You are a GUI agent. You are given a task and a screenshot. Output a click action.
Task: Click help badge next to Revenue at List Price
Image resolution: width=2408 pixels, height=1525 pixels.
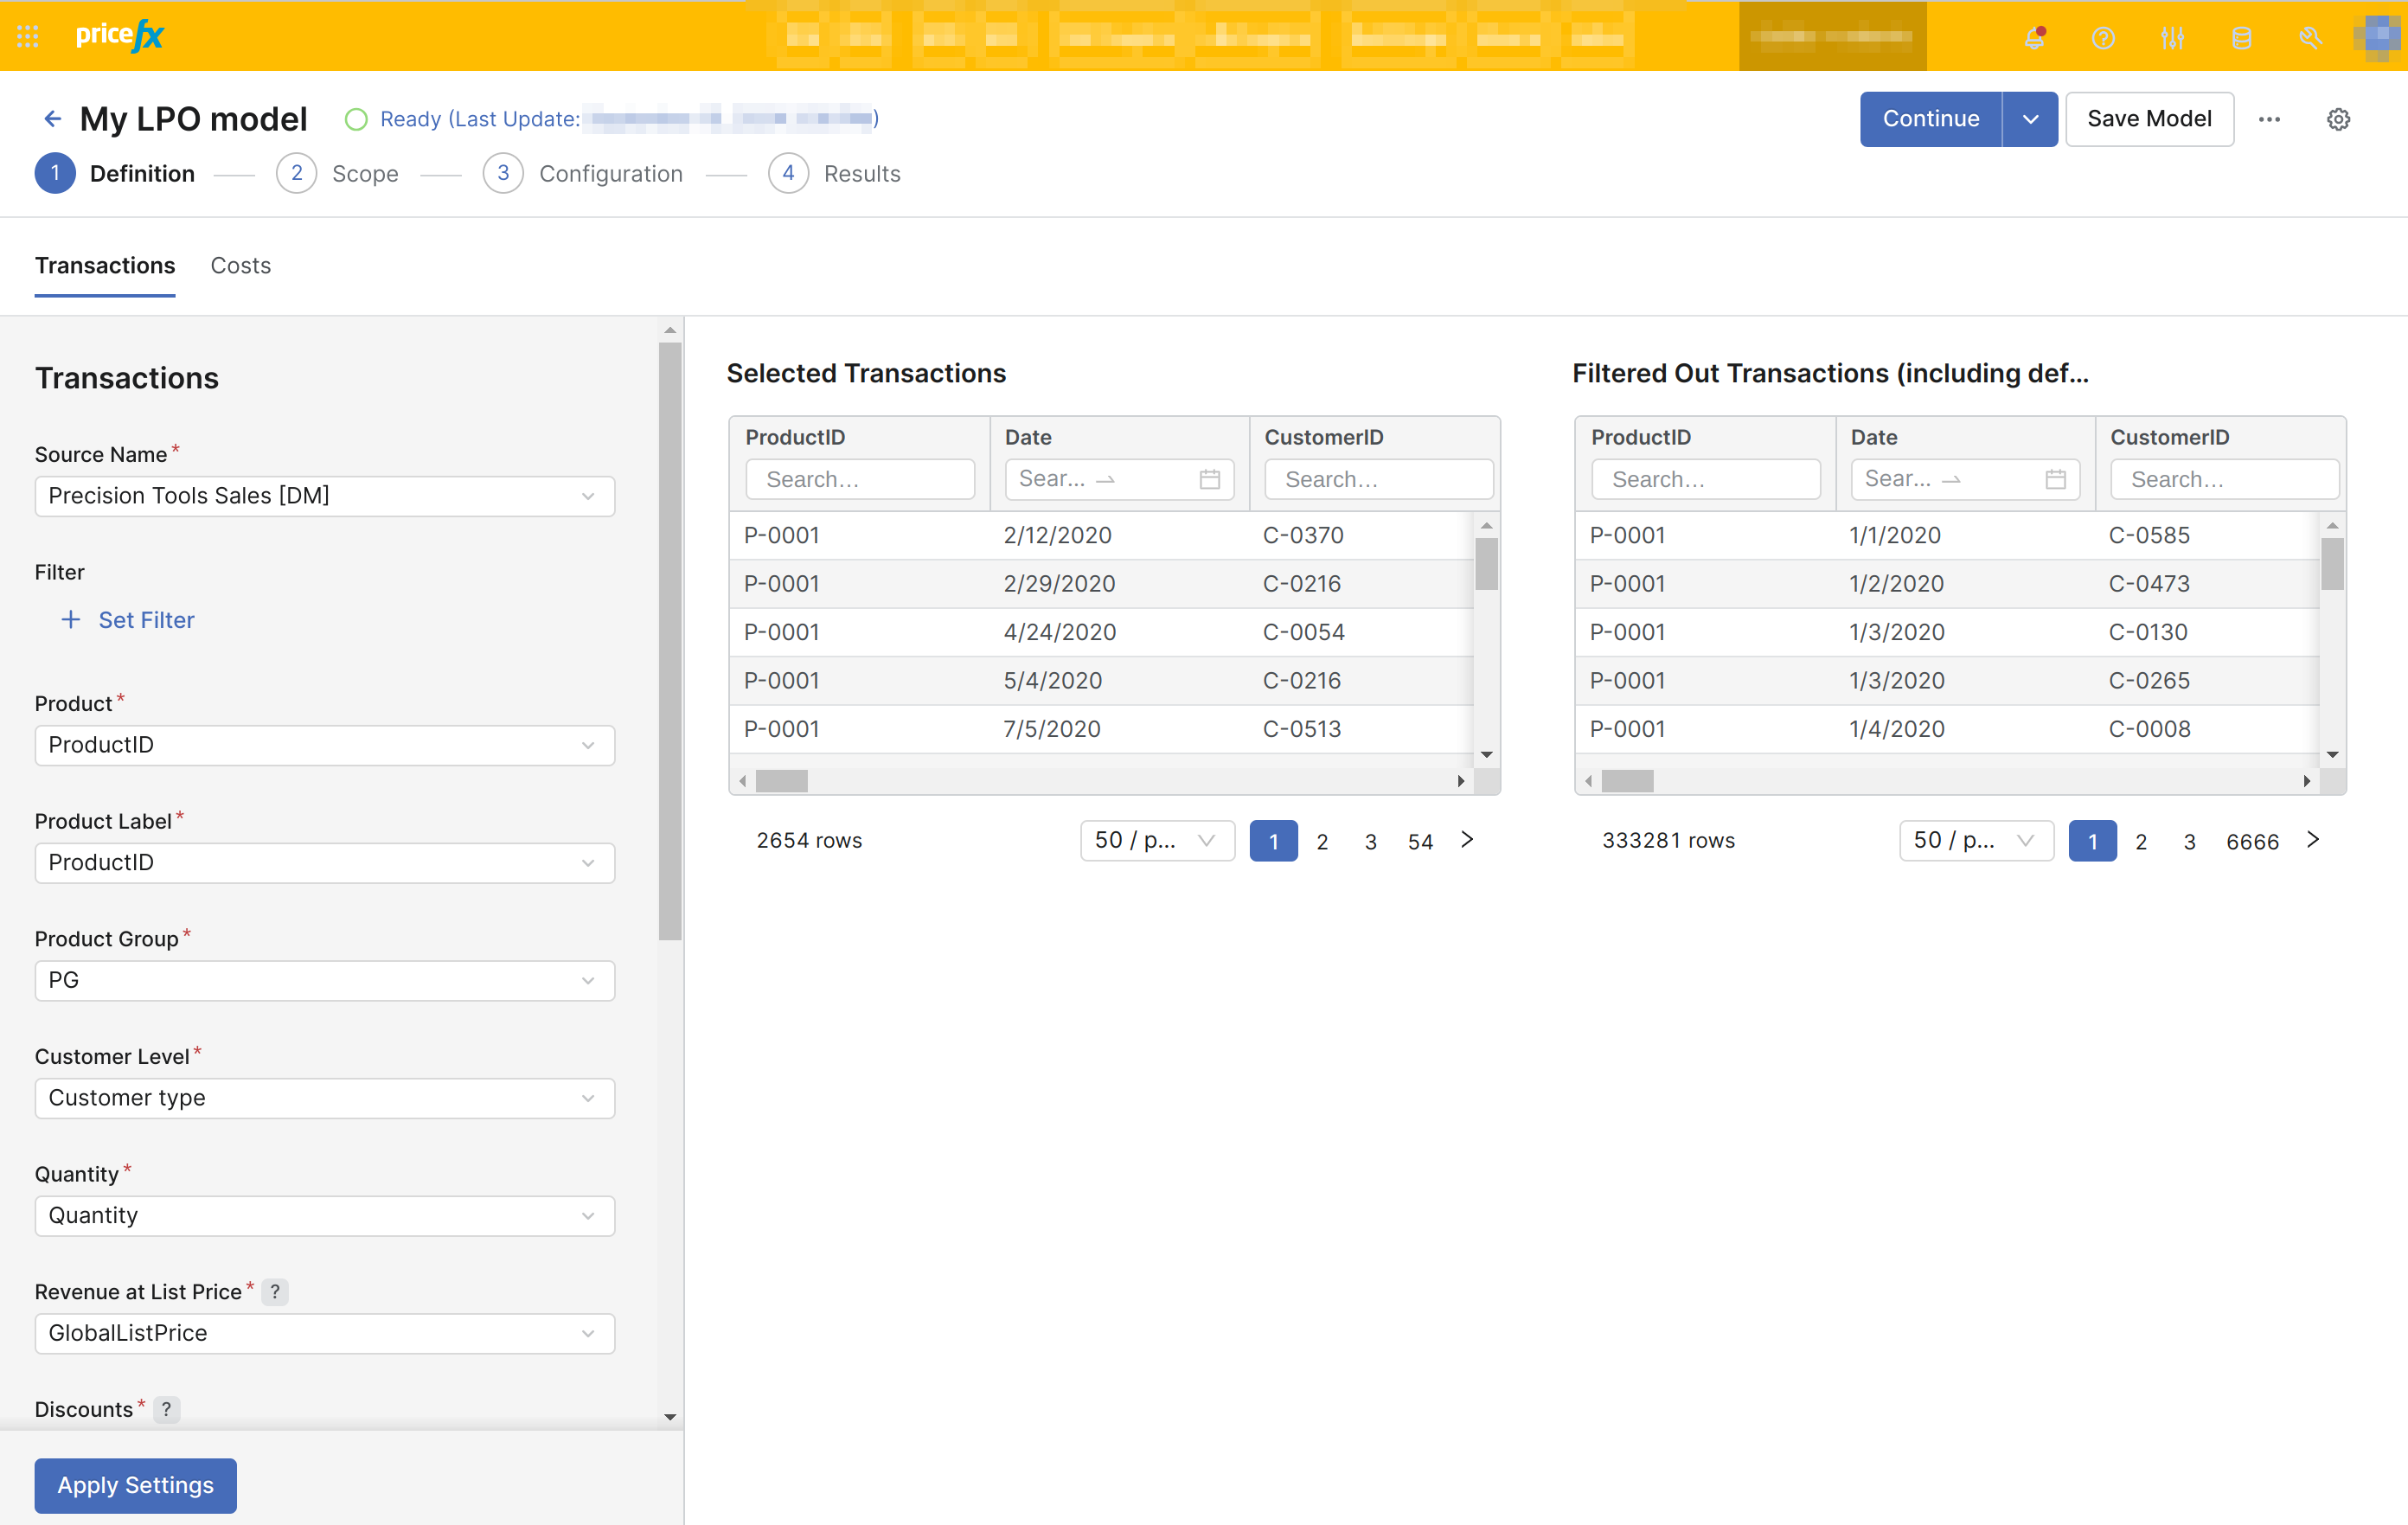(x=275, y=1292)
